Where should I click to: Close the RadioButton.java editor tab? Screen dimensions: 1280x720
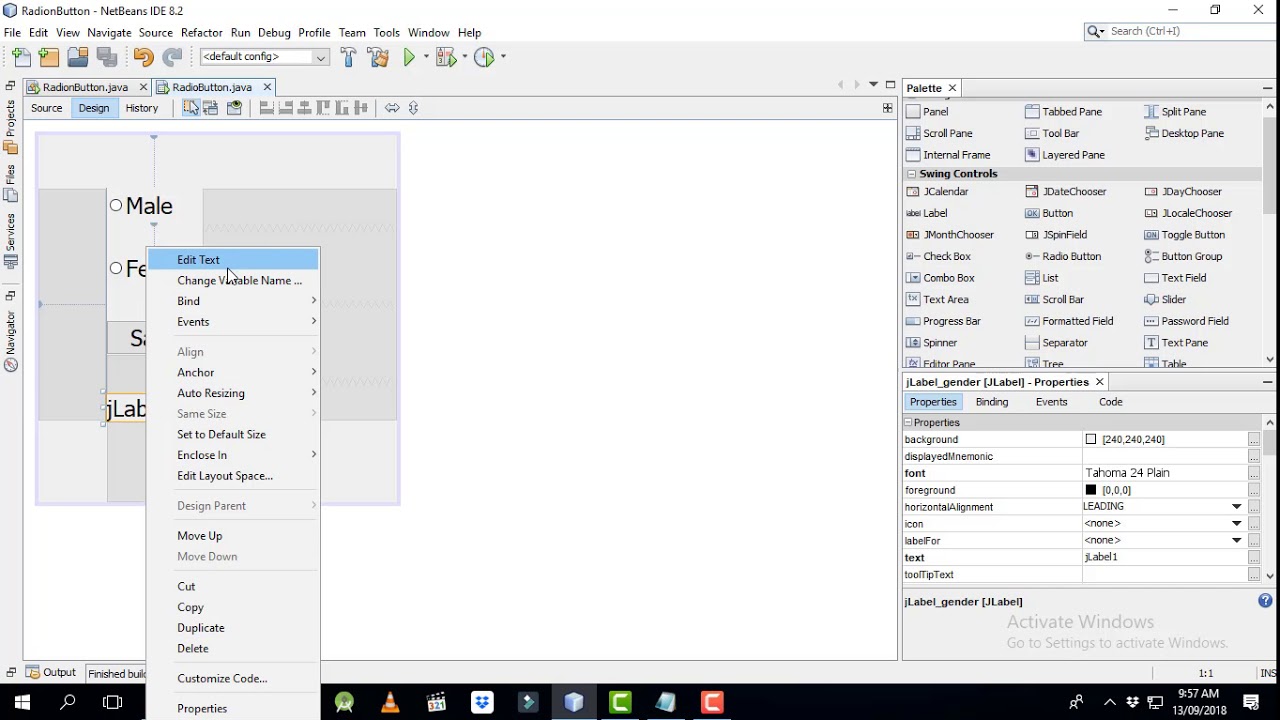coord(267,87)
